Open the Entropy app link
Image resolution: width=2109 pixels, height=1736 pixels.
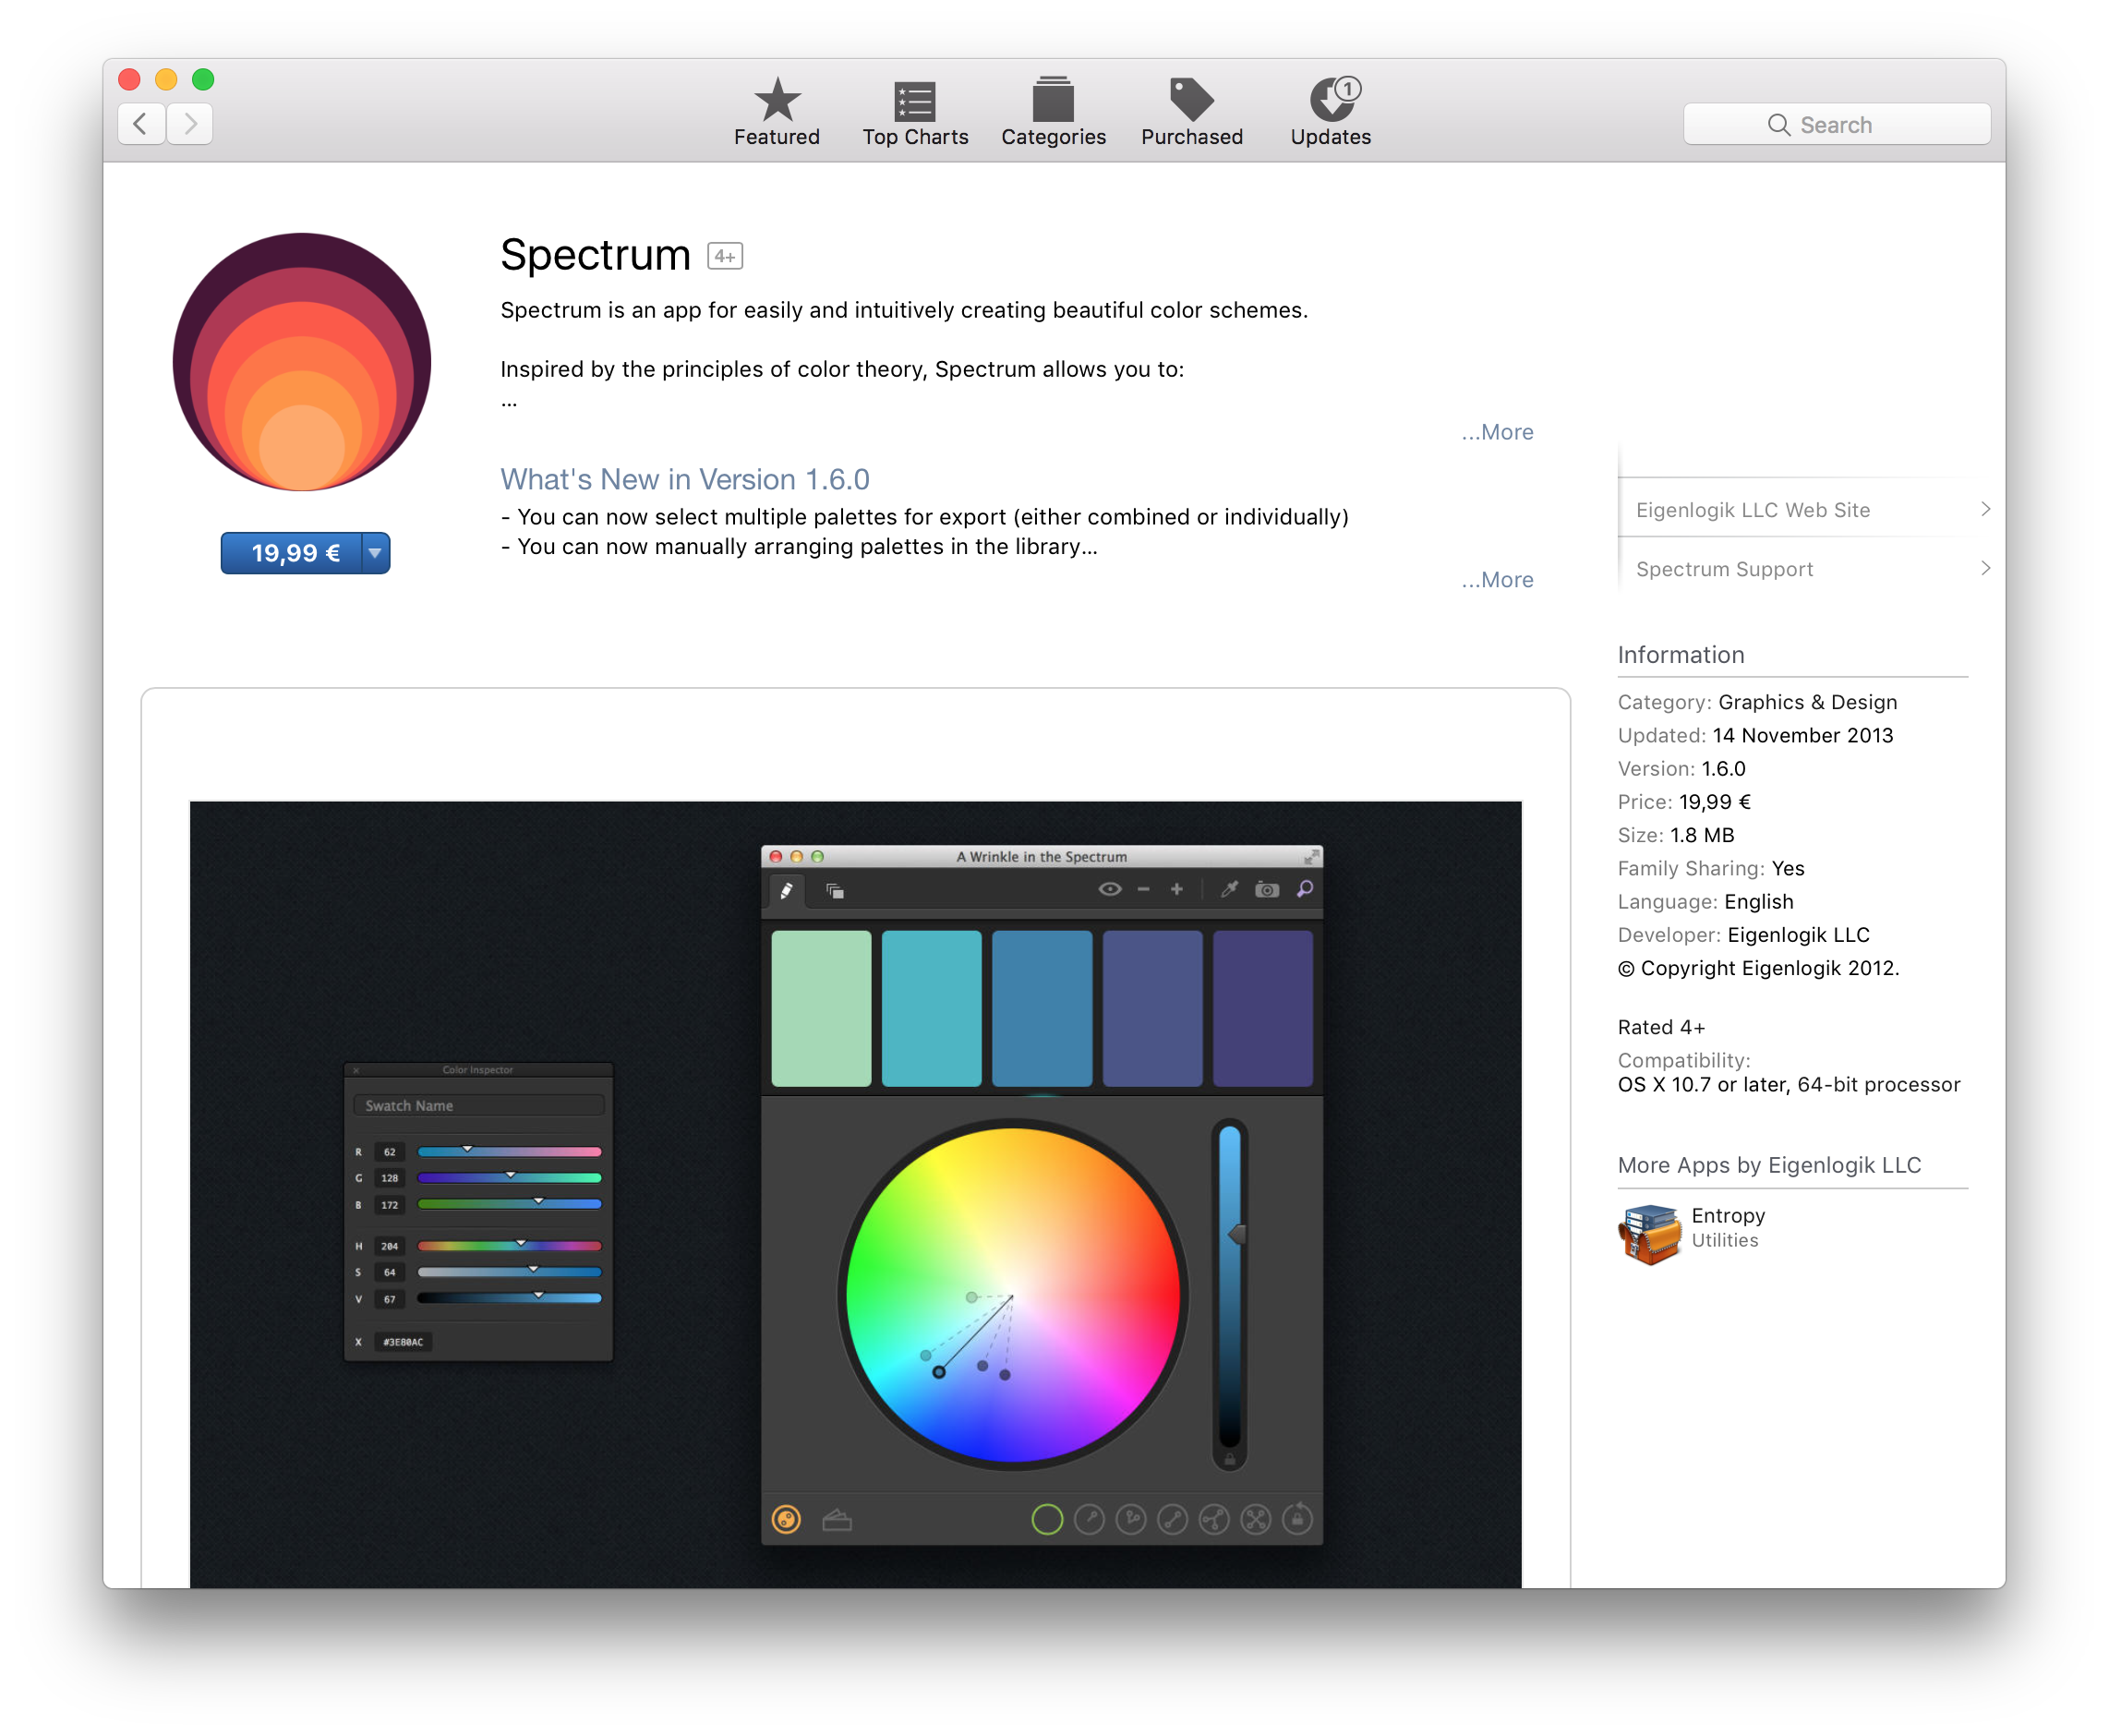1727,1215
